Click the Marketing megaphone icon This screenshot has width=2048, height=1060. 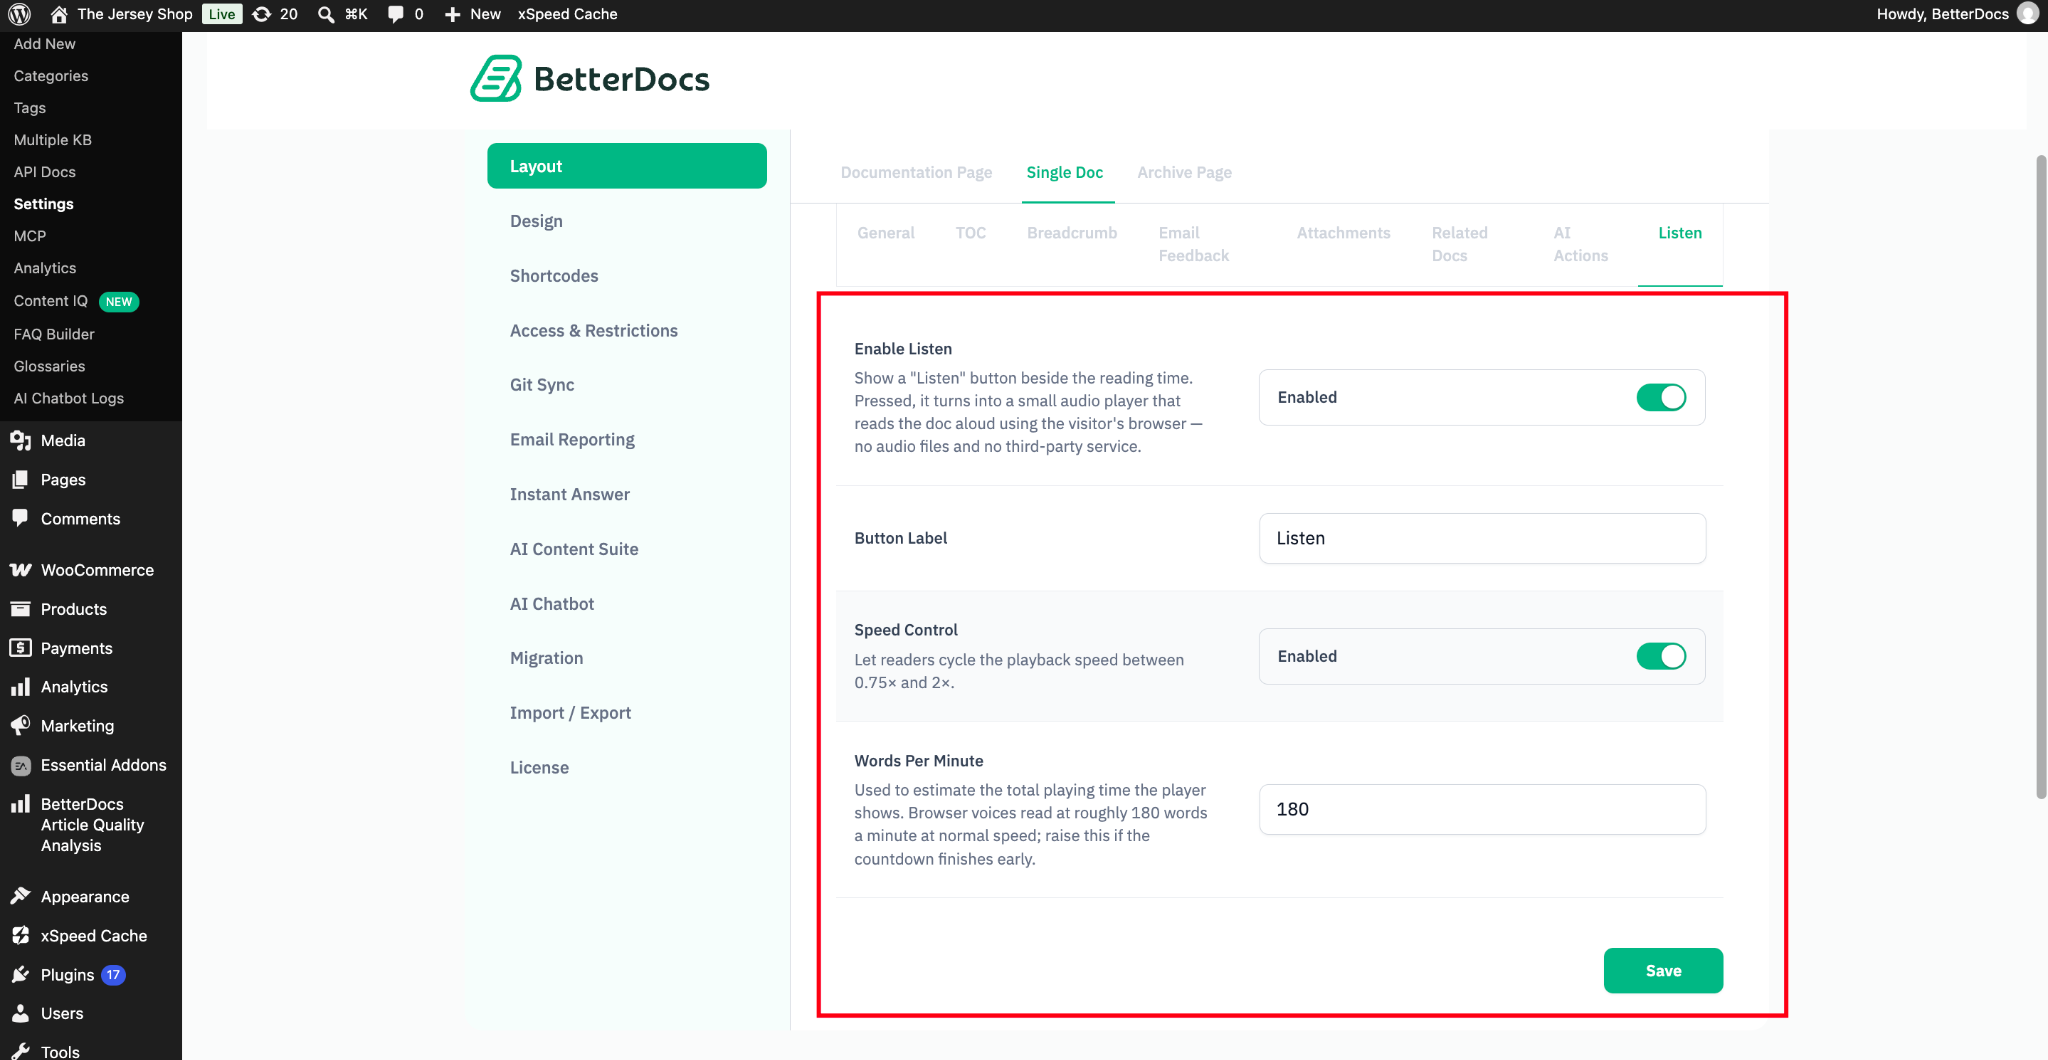pos(20,726)
